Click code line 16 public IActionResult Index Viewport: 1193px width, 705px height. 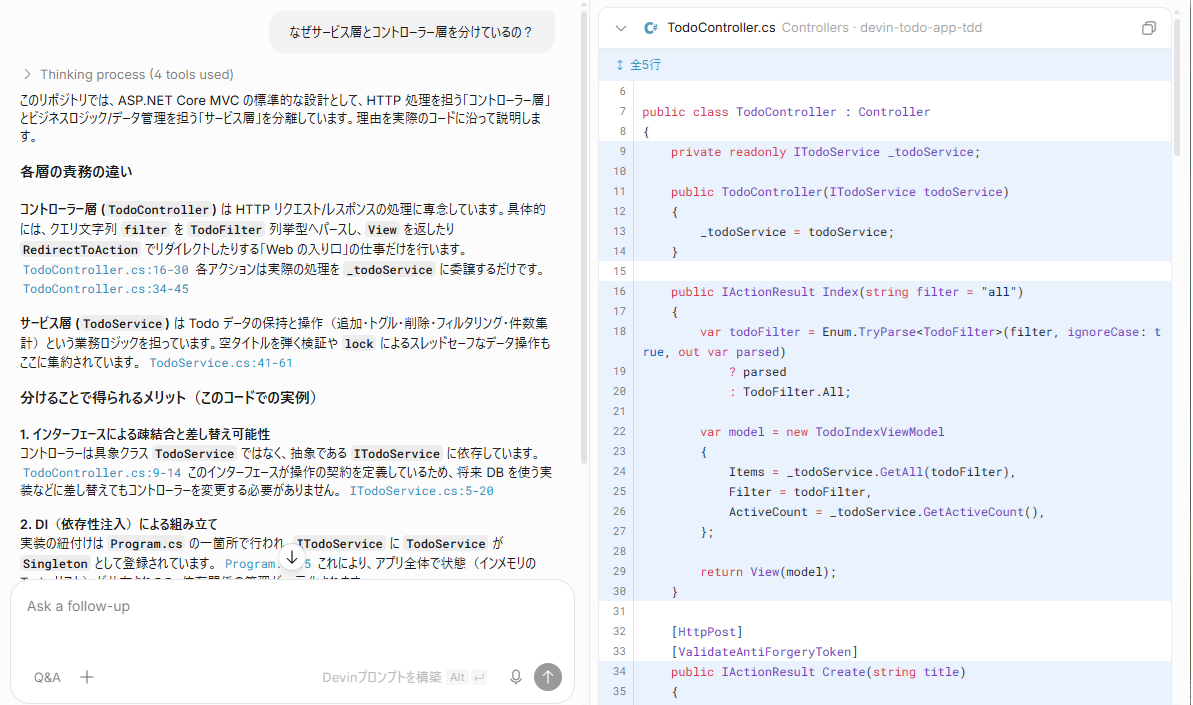click(847, 292)
